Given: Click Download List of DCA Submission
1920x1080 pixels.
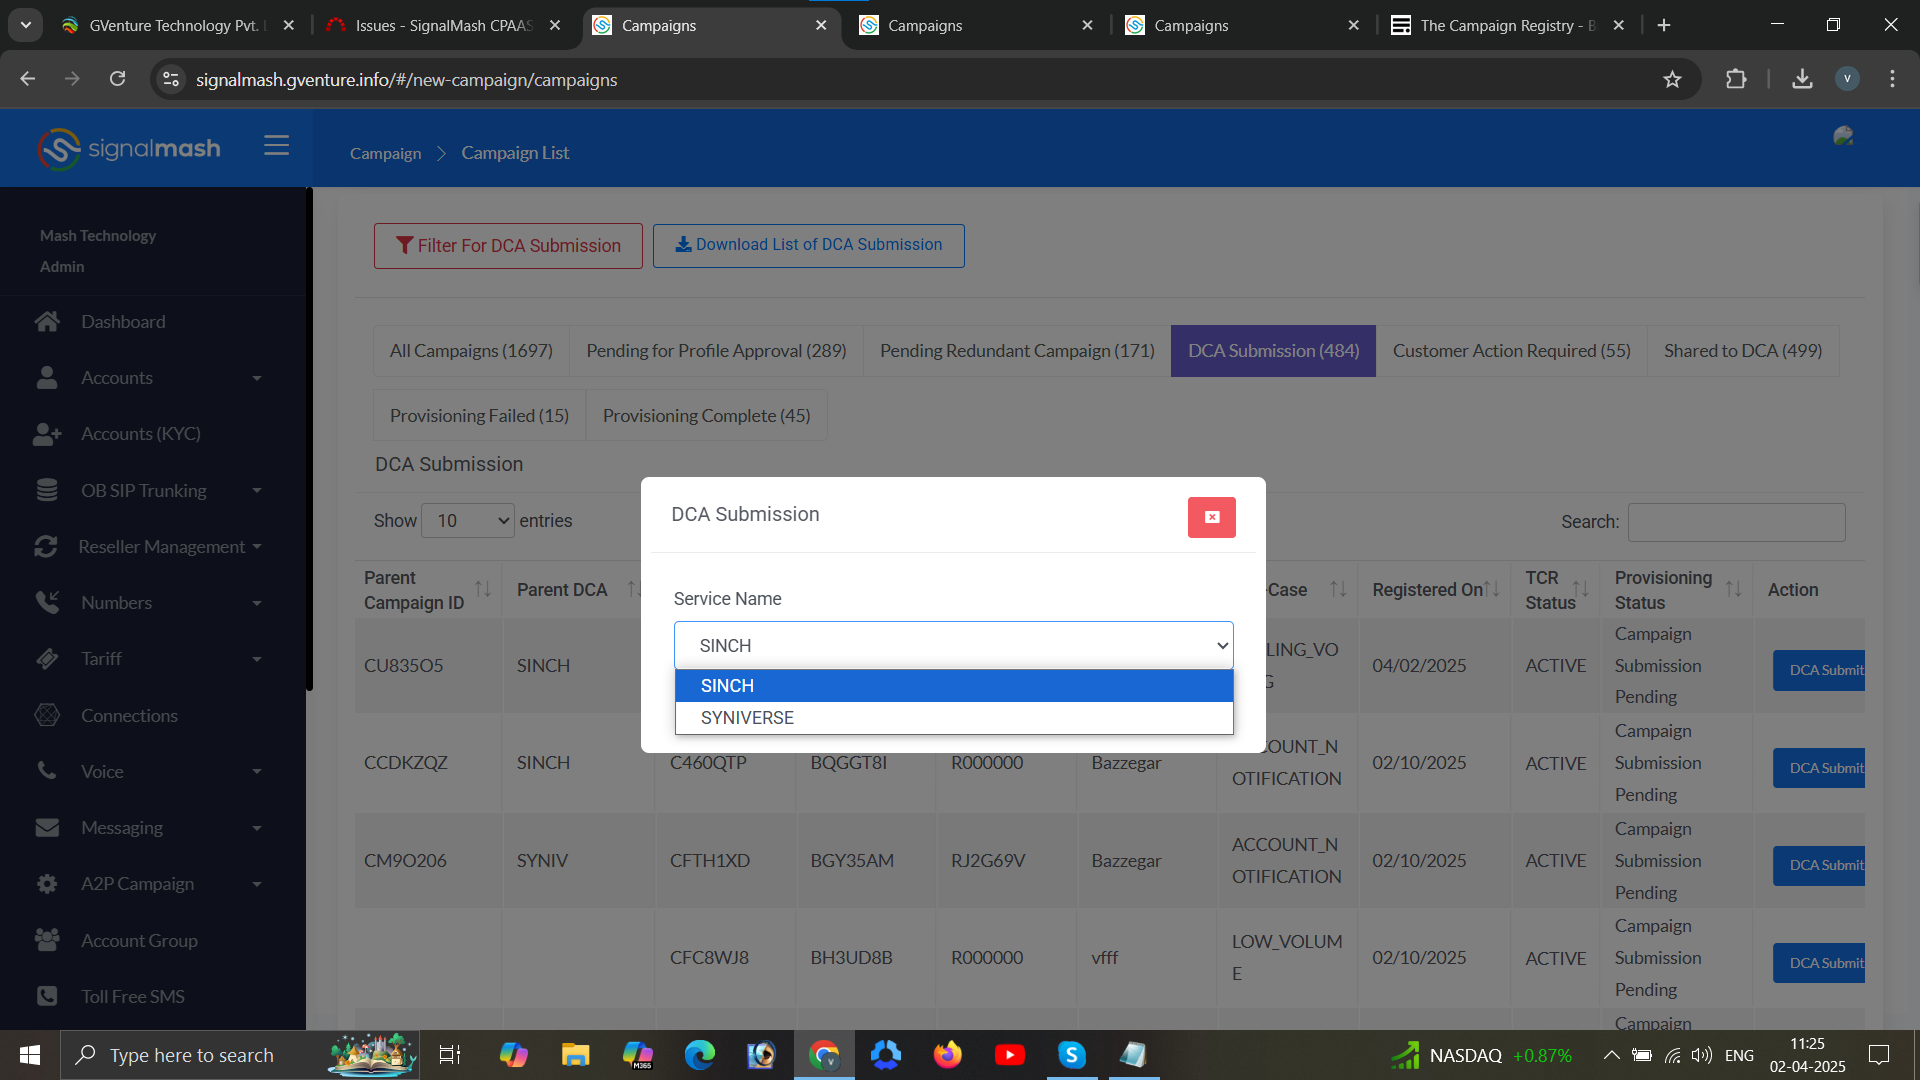Looking at the screenshot, I should [x=808, y=245].
